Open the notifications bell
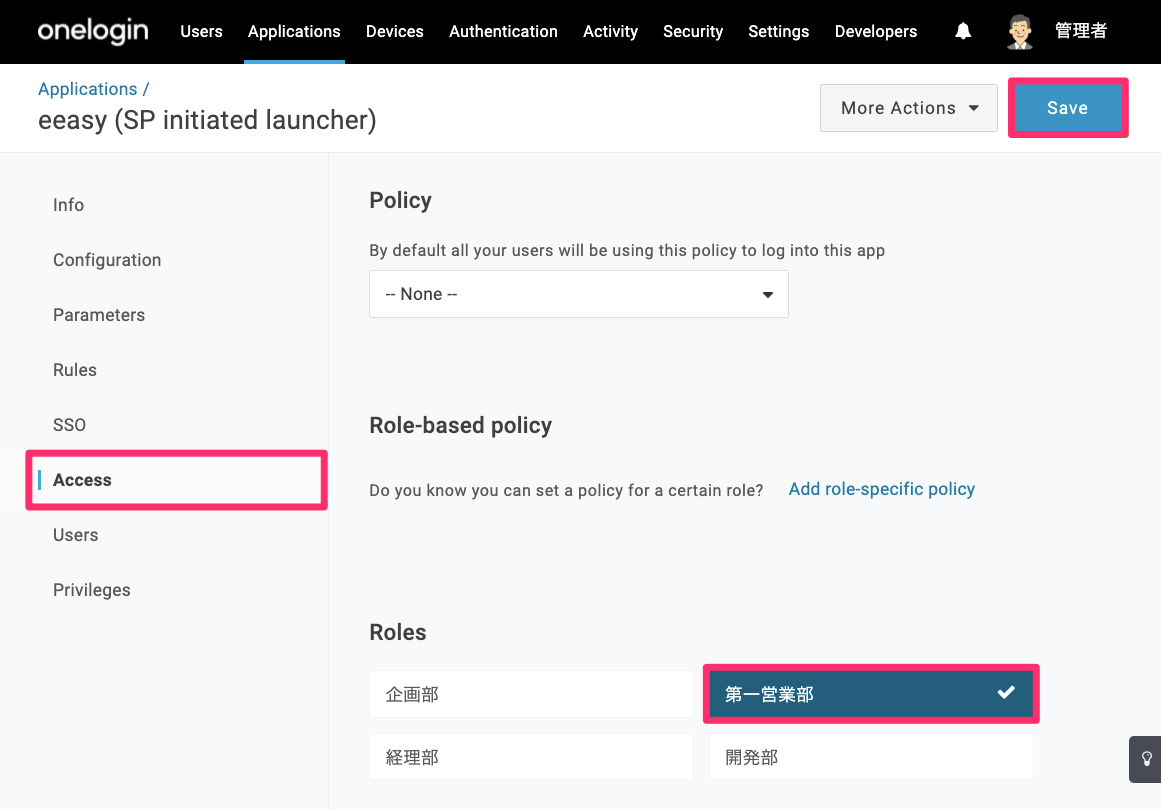The image size is (1161, 809). [x=963, y=31]
